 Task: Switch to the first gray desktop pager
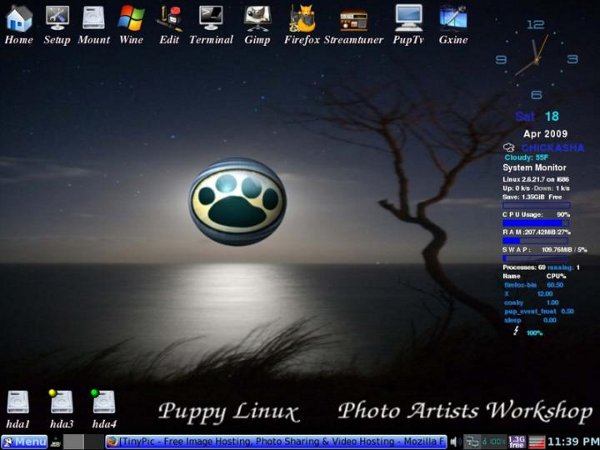[73, 442]
